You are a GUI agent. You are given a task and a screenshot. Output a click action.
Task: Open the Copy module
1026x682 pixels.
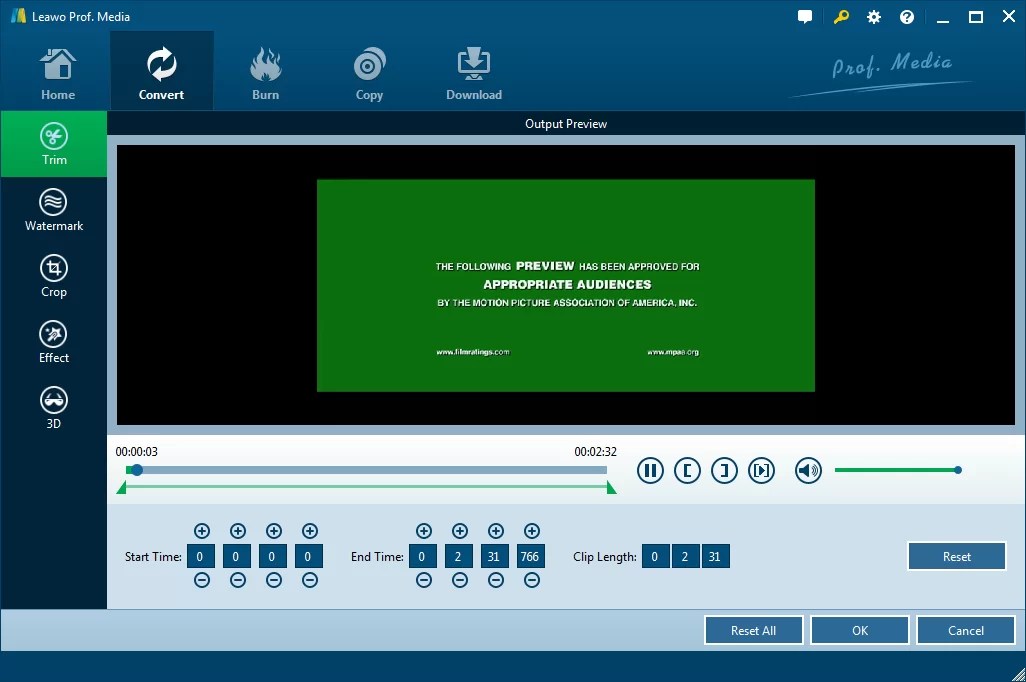(x=369, y=75)
